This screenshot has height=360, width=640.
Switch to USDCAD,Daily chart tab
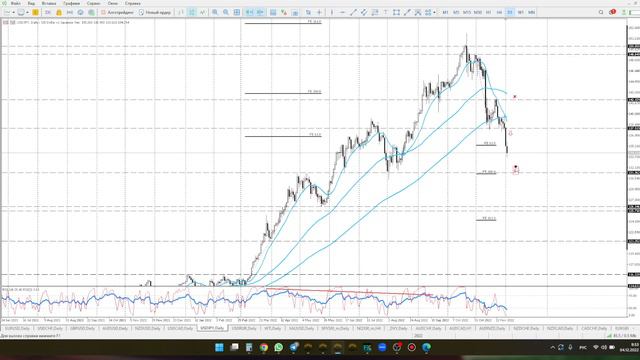(x=180, y=328)
